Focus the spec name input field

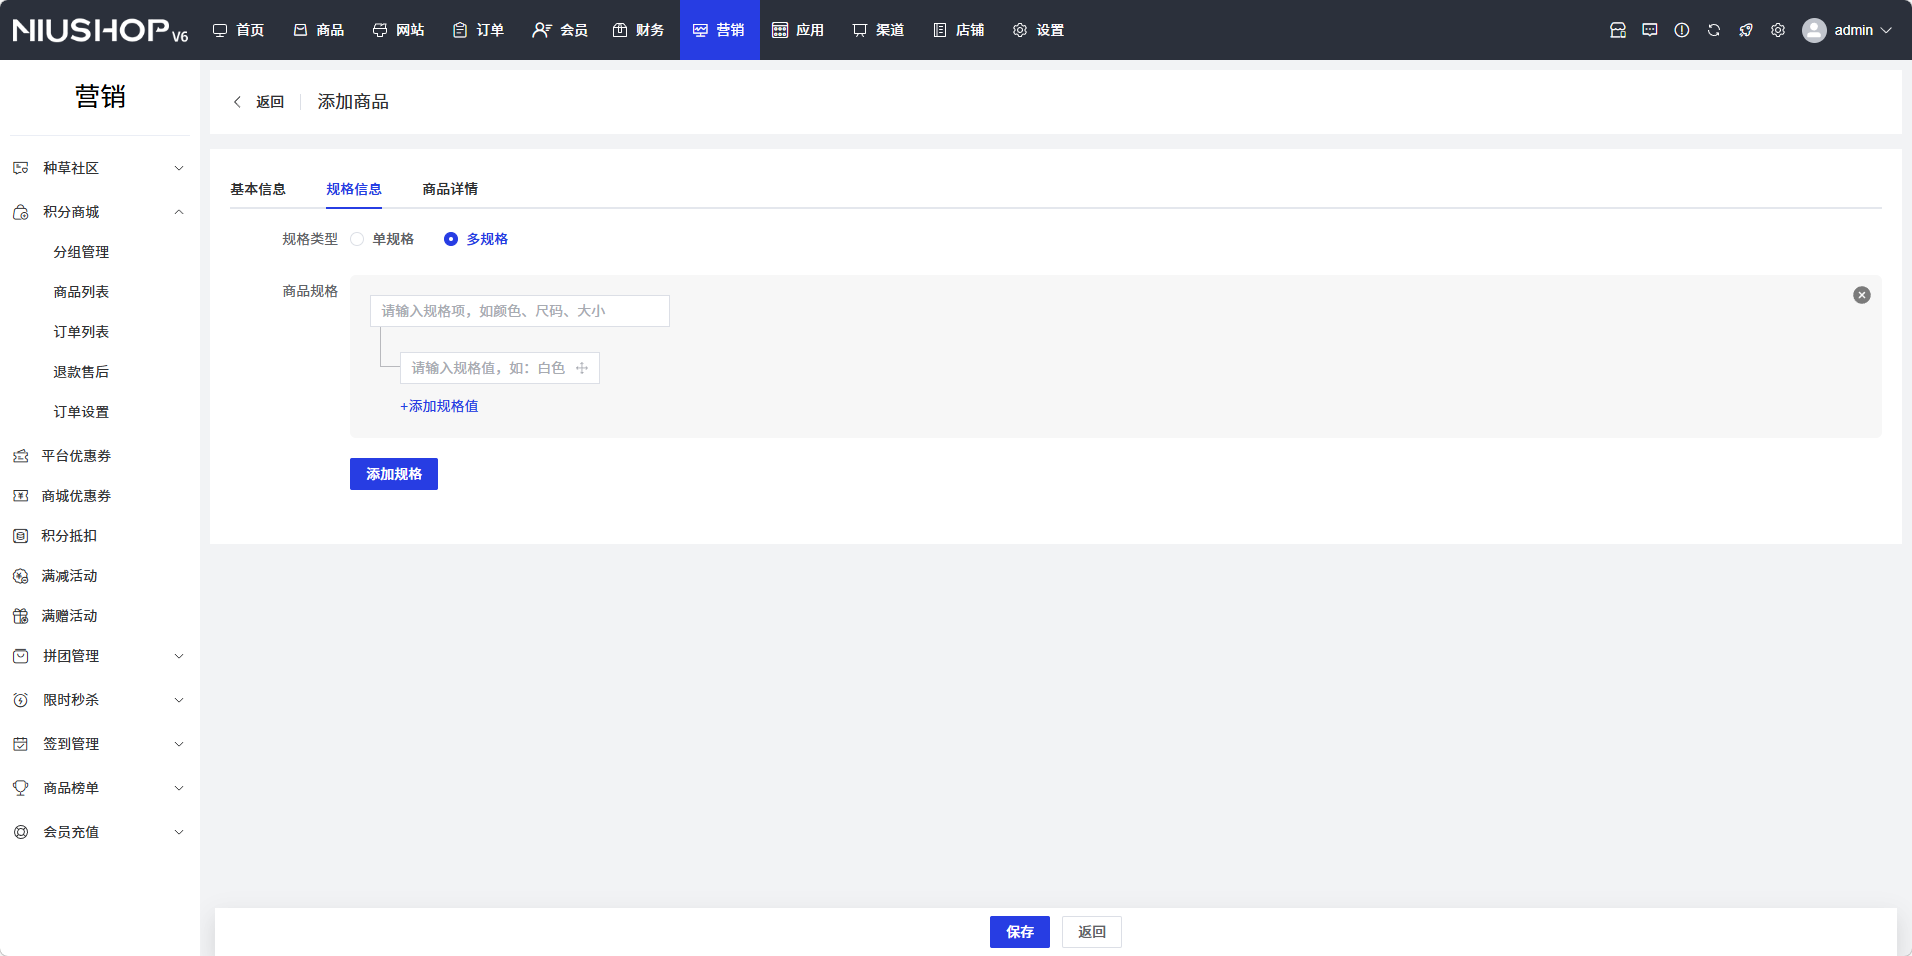click(520, 311)
